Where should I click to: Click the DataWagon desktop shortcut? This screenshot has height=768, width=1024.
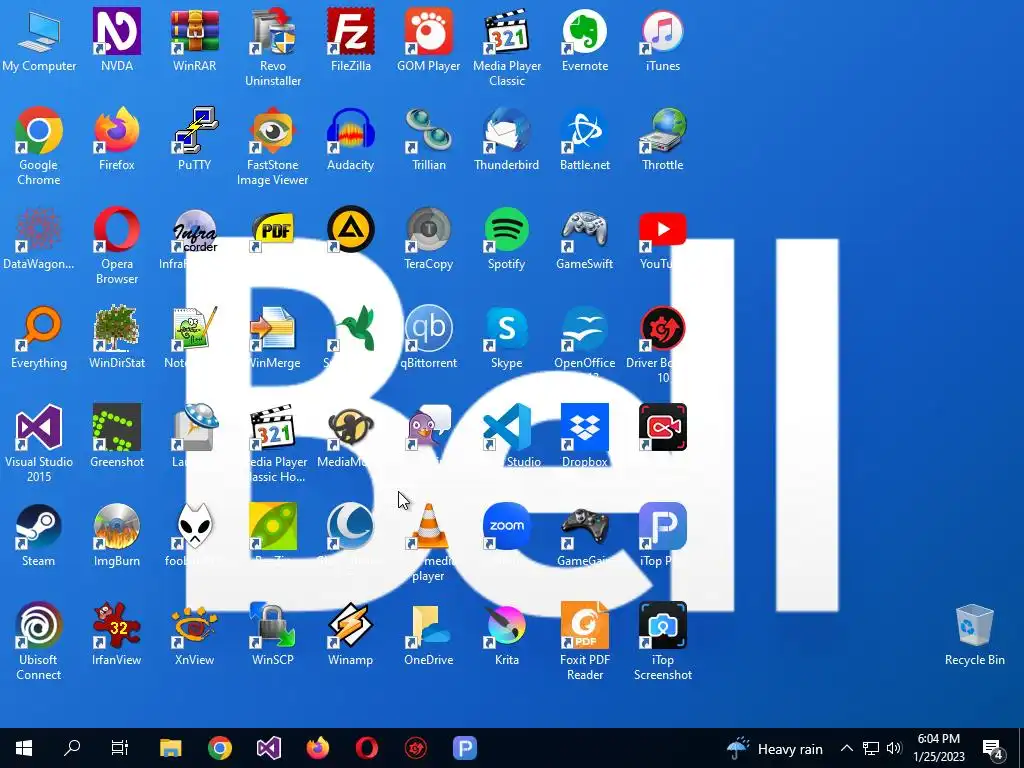(39, 230)
